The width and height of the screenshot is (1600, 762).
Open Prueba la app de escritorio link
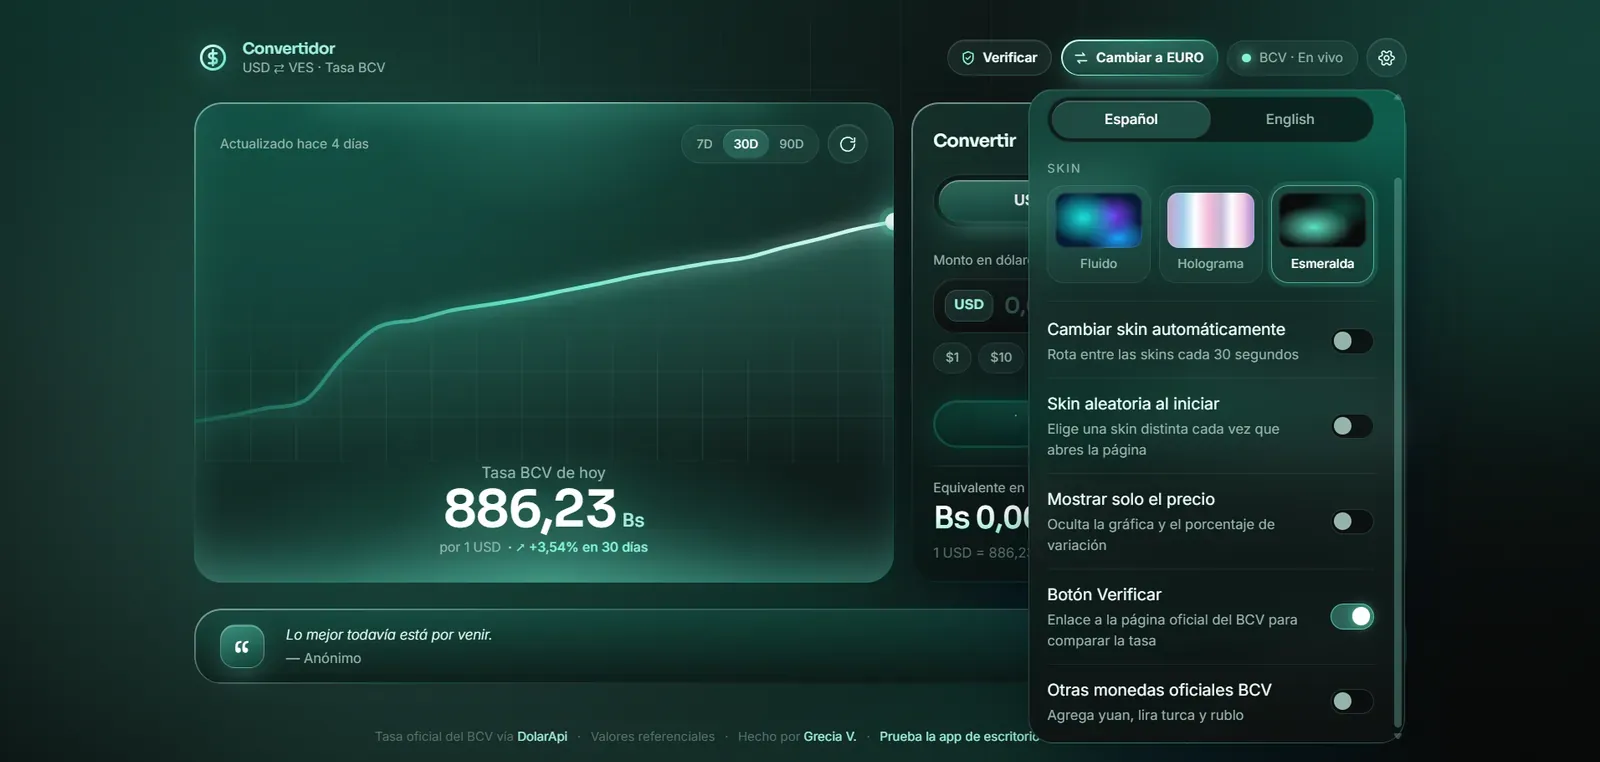point(959,737)
